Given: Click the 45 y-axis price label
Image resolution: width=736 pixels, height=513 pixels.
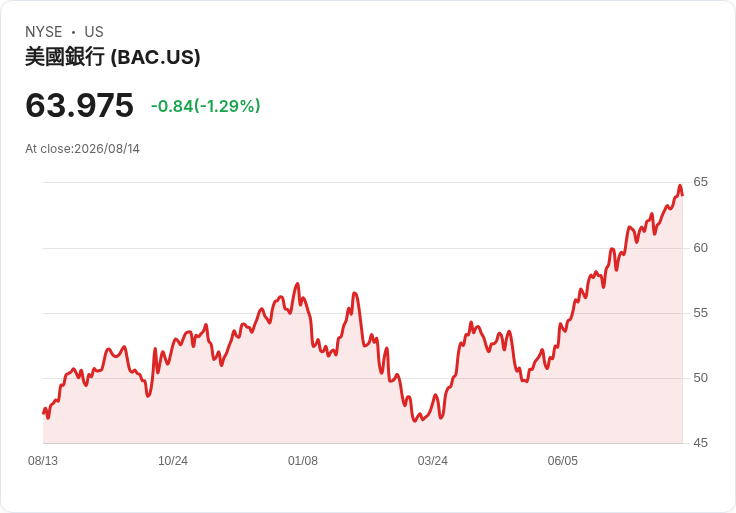Looking at the screenshot, I should 700,443.
